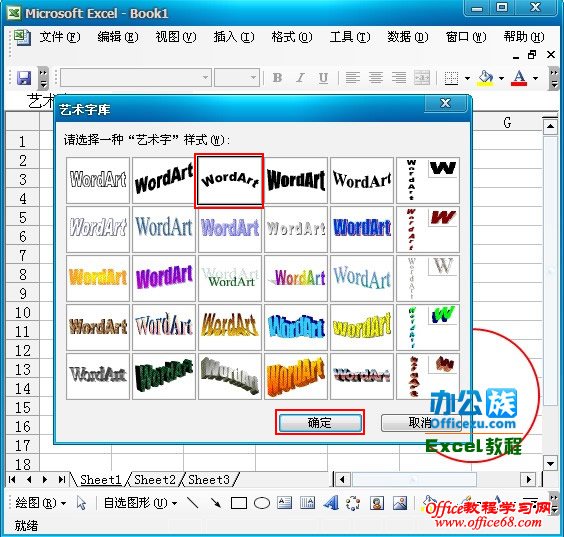Click the fill color bucket icon
Viewport: 564px width, 537px height.
[x=485, y=78]
